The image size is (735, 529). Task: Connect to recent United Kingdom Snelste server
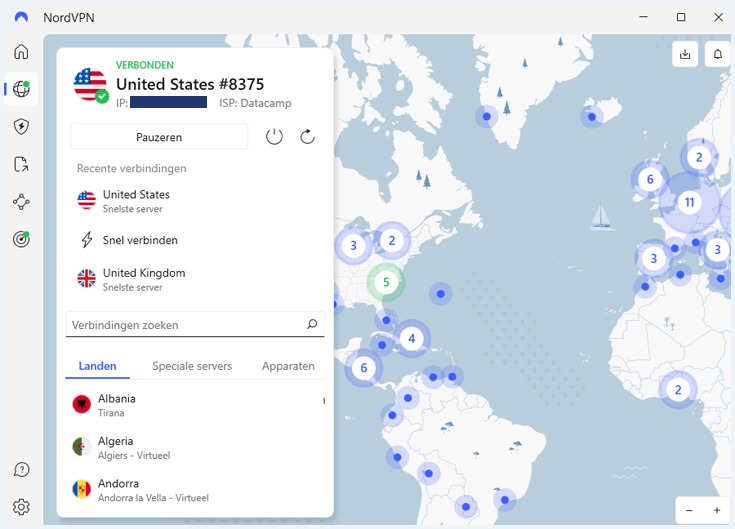(x=195, y=279)
